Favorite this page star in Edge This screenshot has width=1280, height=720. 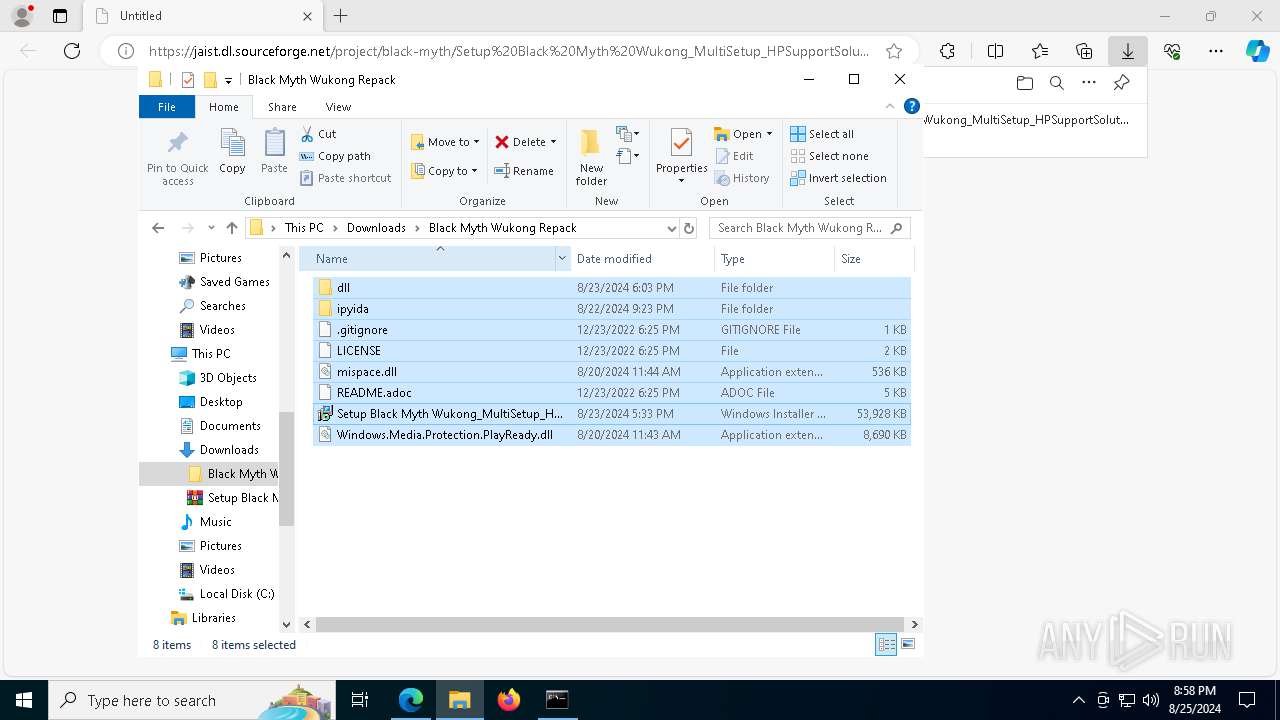pos(894,51)
